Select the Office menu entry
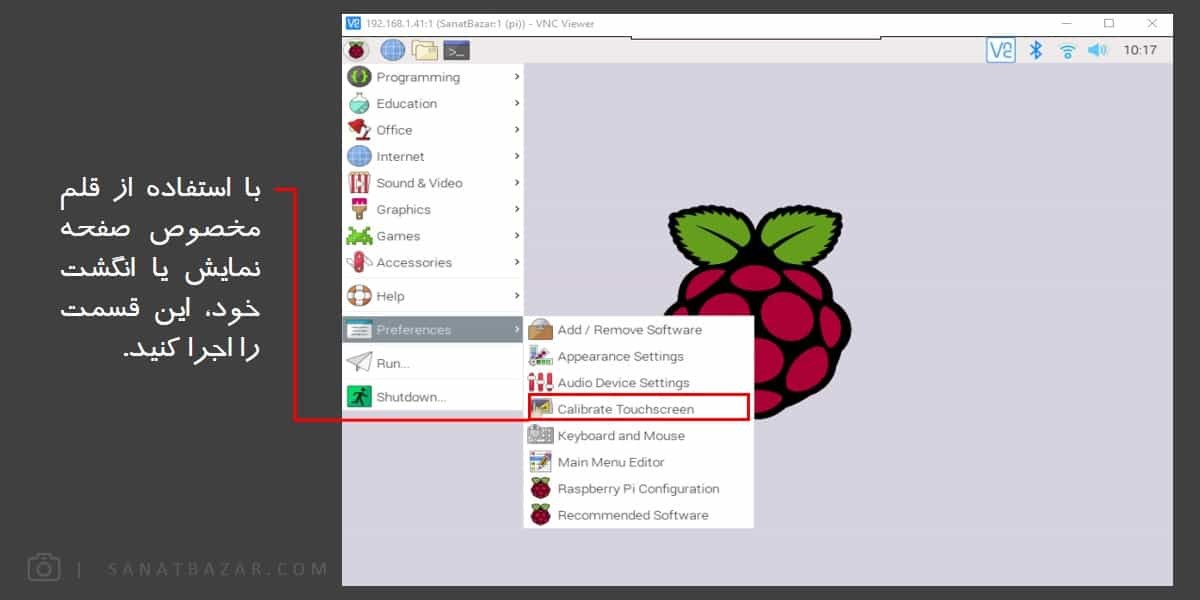 (x=433, y=130)
